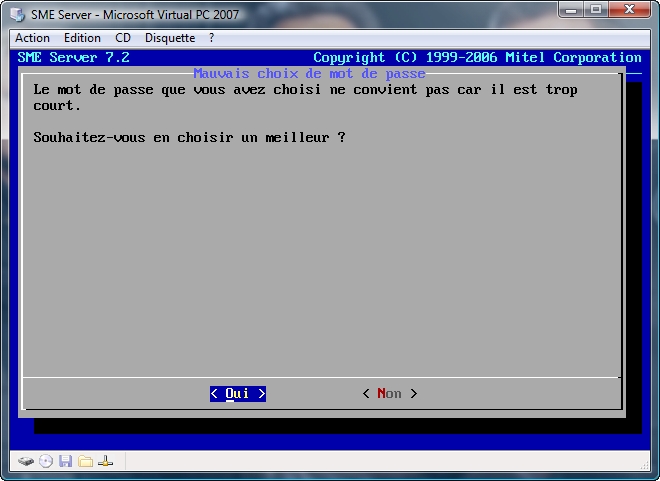The height and width of the screenshot is (481, 660).
Task: Click the window resize grip in the corner
Action: click(x=644, y=465)
